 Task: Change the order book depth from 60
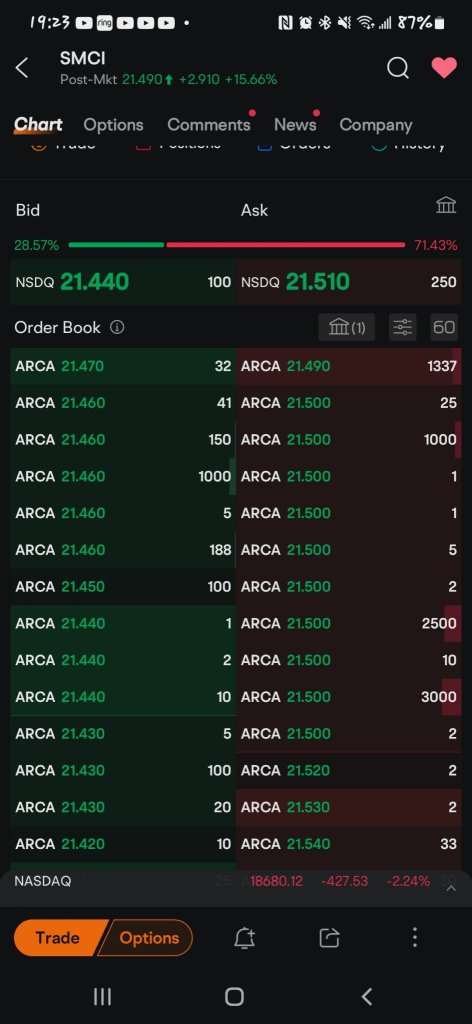tap(444, 327)
